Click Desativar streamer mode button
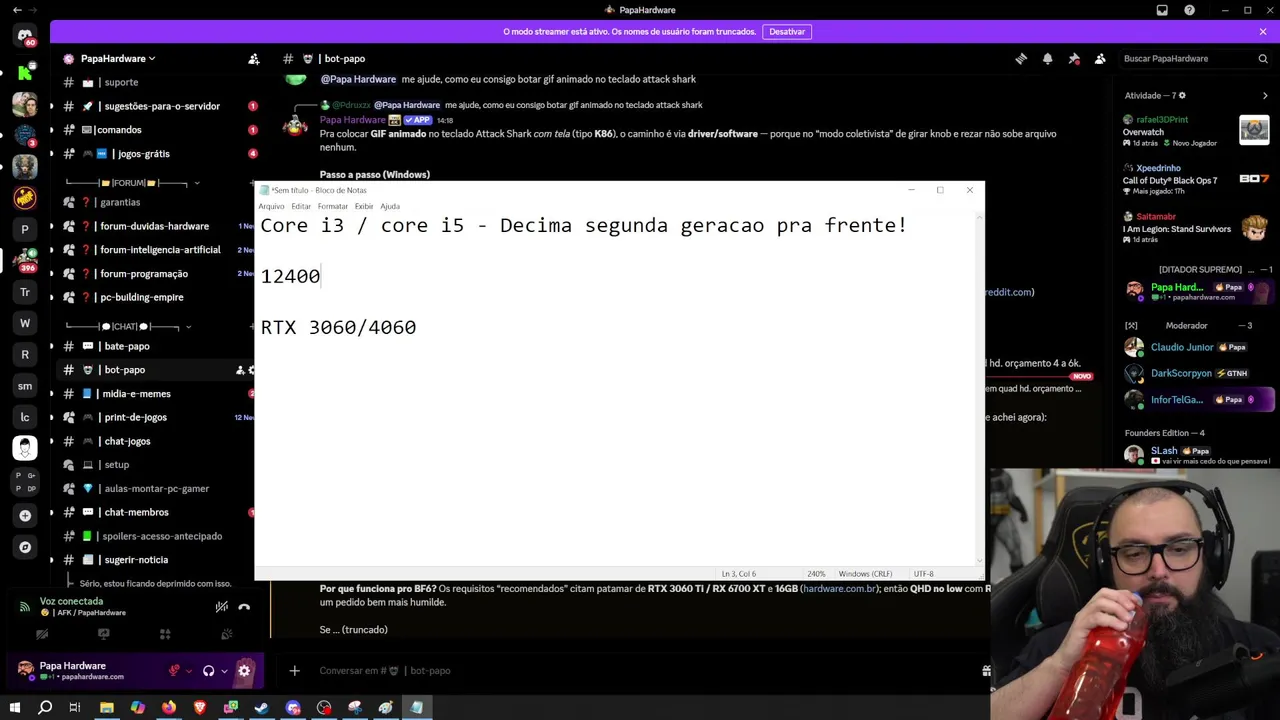The height and width of the screenshot is (720, 1280). coord(787,32)
